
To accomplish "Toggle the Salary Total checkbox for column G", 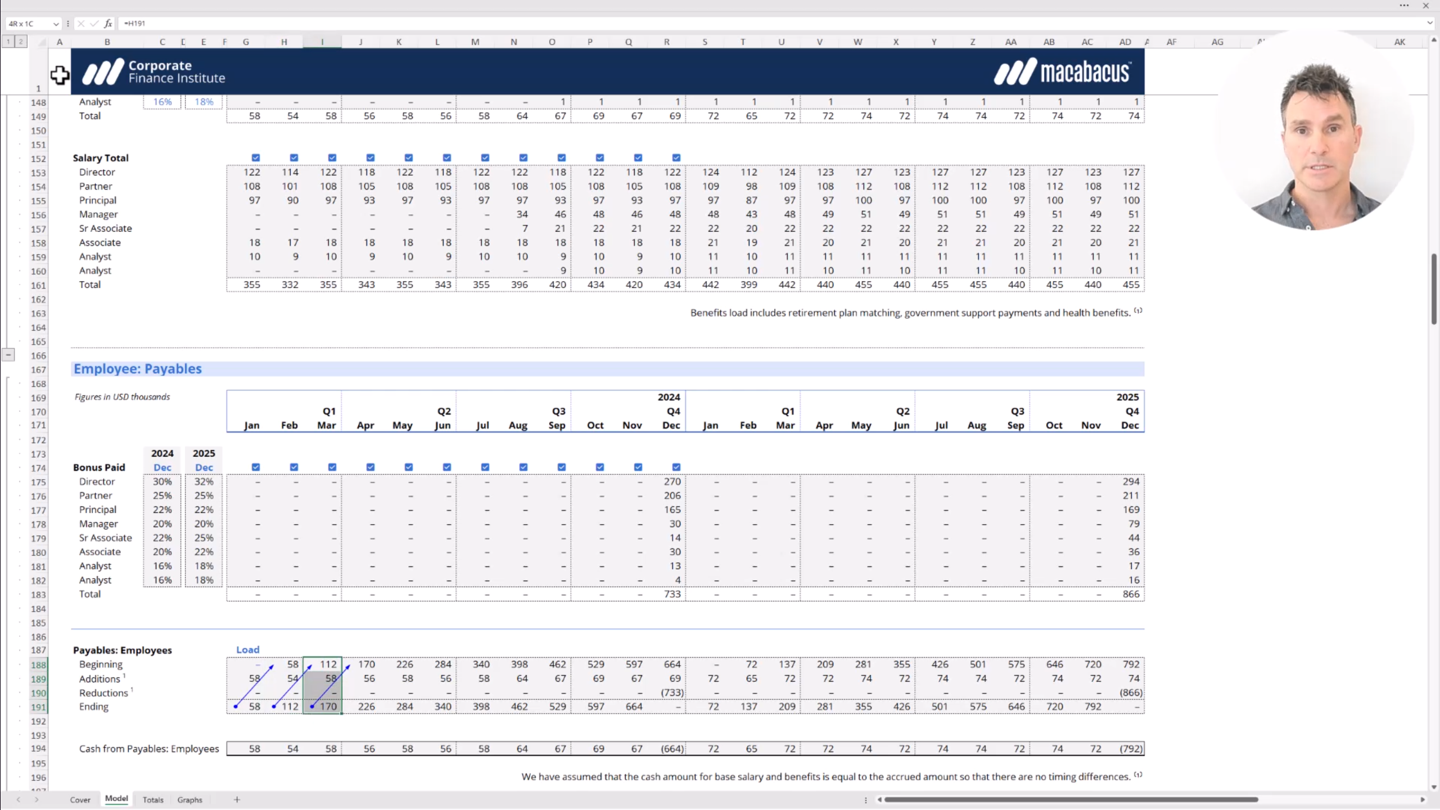I will 256,158.
